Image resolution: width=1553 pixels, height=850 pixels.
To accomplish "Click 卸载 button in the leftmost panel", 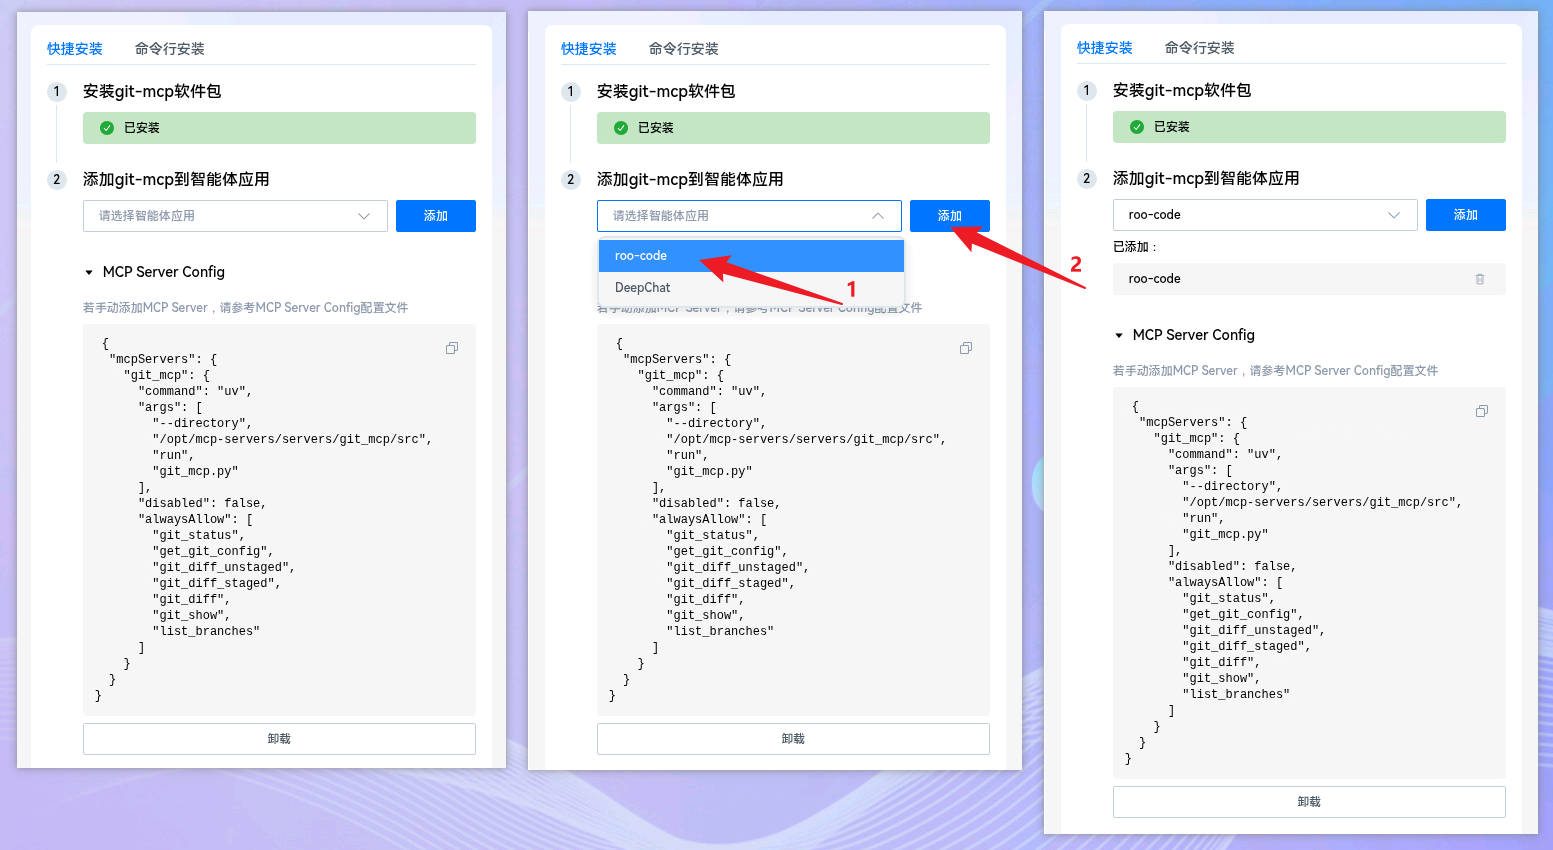I will point(279,739).
